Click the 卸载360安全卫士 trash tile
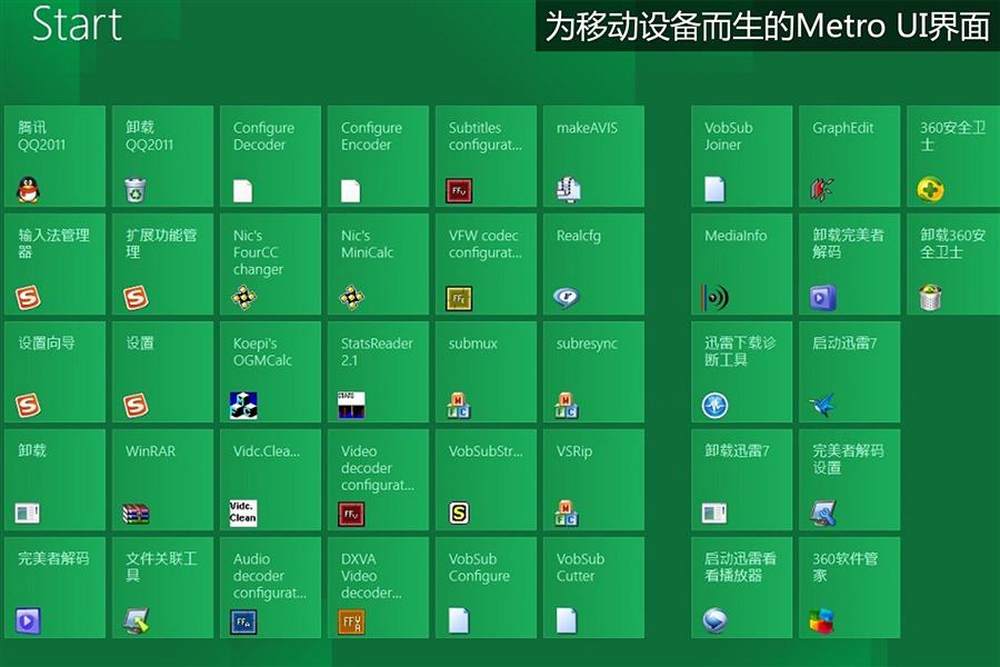 point(953,264)
